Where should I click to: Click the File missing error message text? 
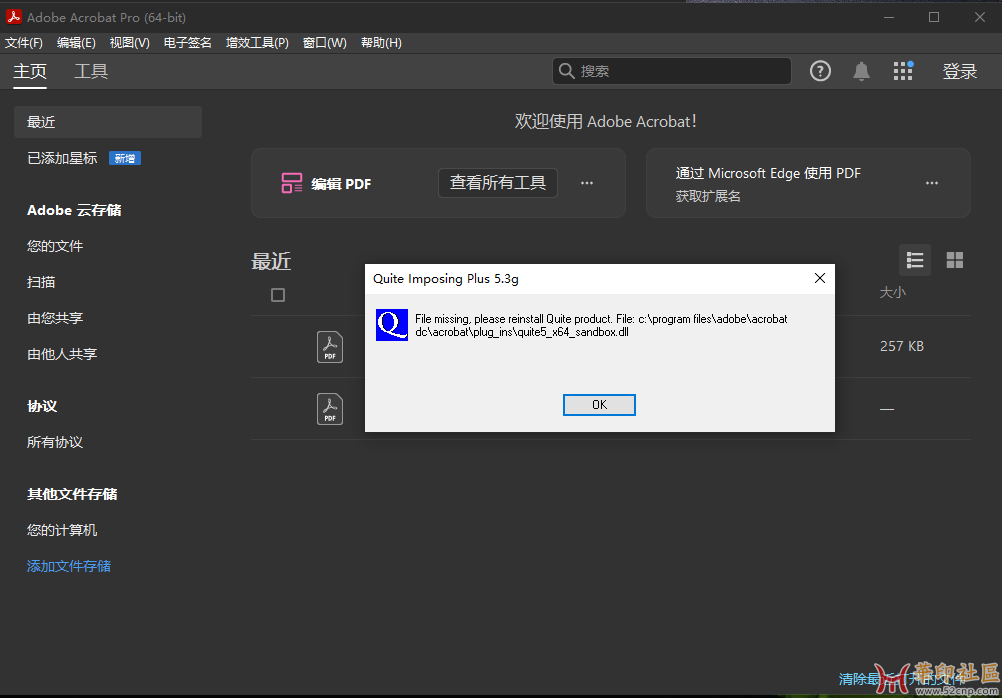click(601, 325)
